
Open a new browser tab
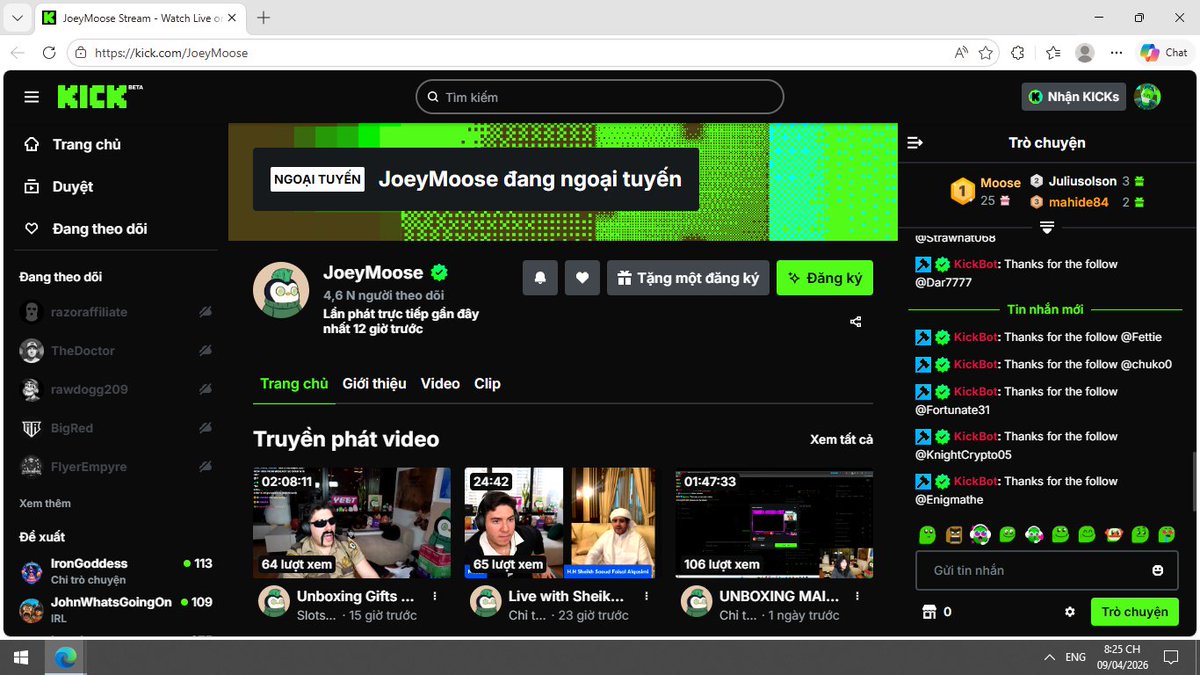264,18
